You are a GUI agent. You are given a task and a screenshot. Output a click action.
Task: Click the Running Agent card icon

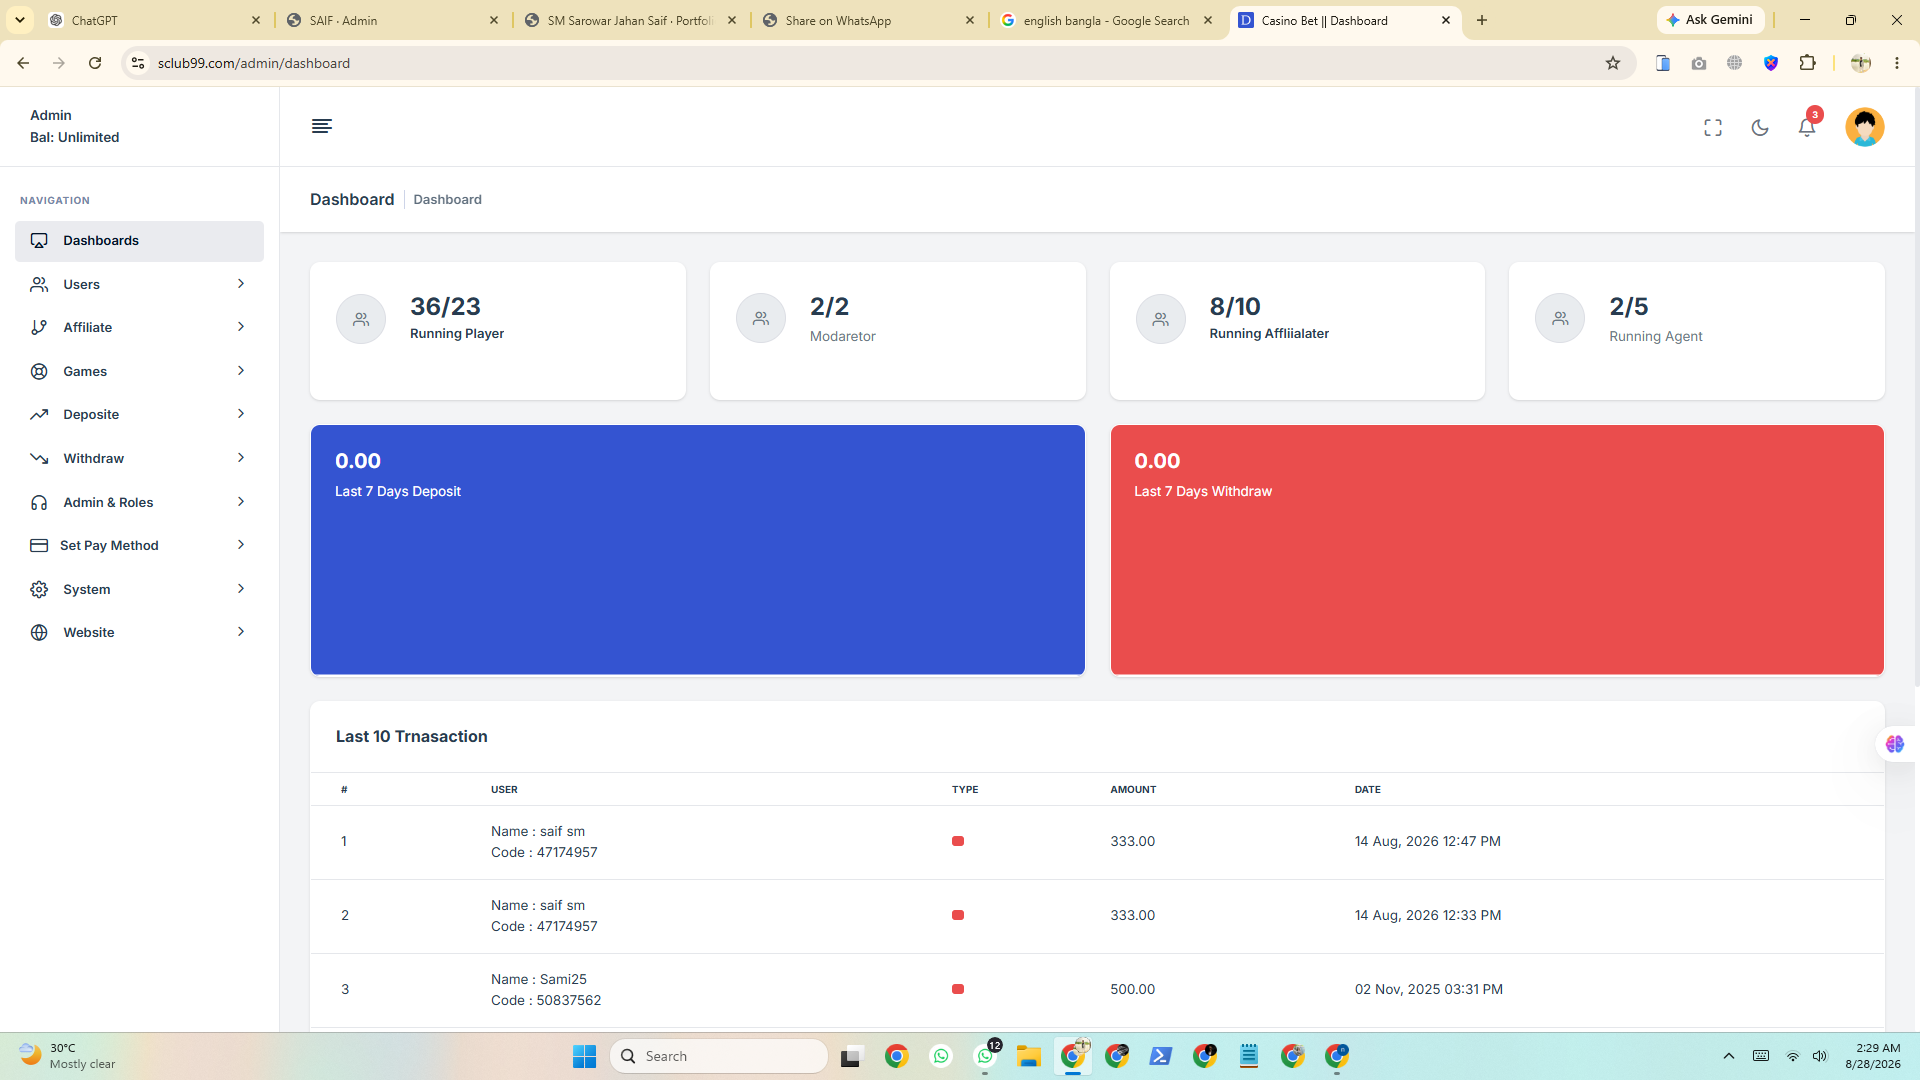(x=1560, y=319)
